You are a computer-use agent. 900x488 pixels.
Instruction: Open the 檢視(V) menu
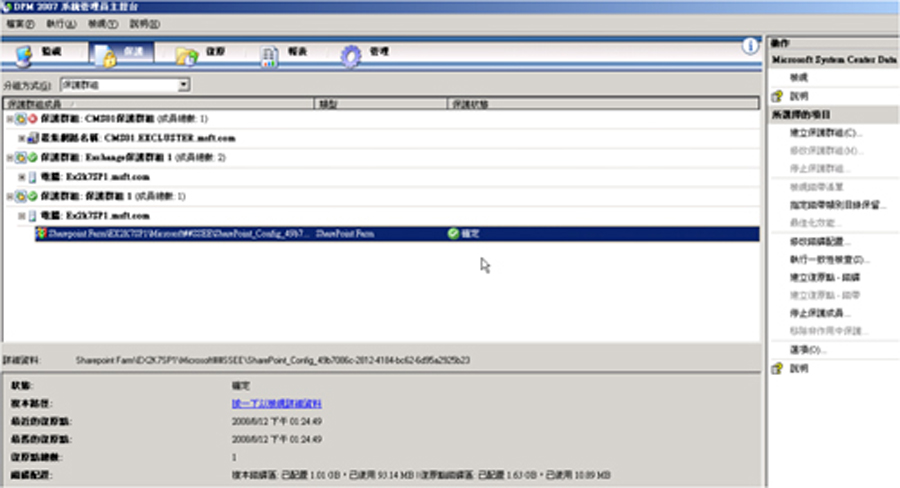[x=103, y=24]
